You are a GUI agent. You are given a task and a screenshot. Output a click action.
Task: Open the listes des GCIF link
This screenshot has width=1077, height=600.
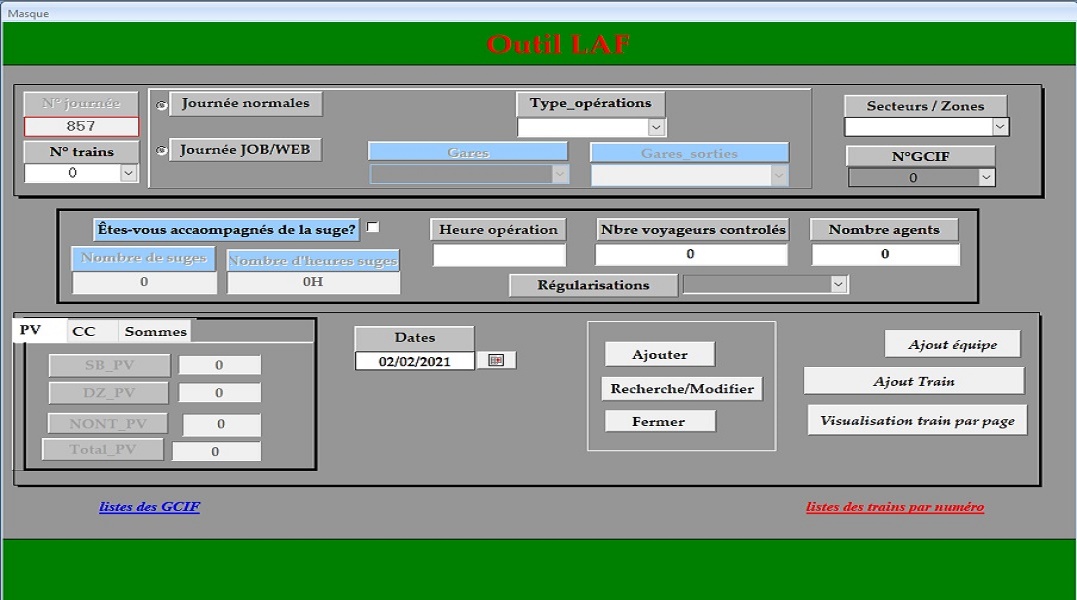149,507
